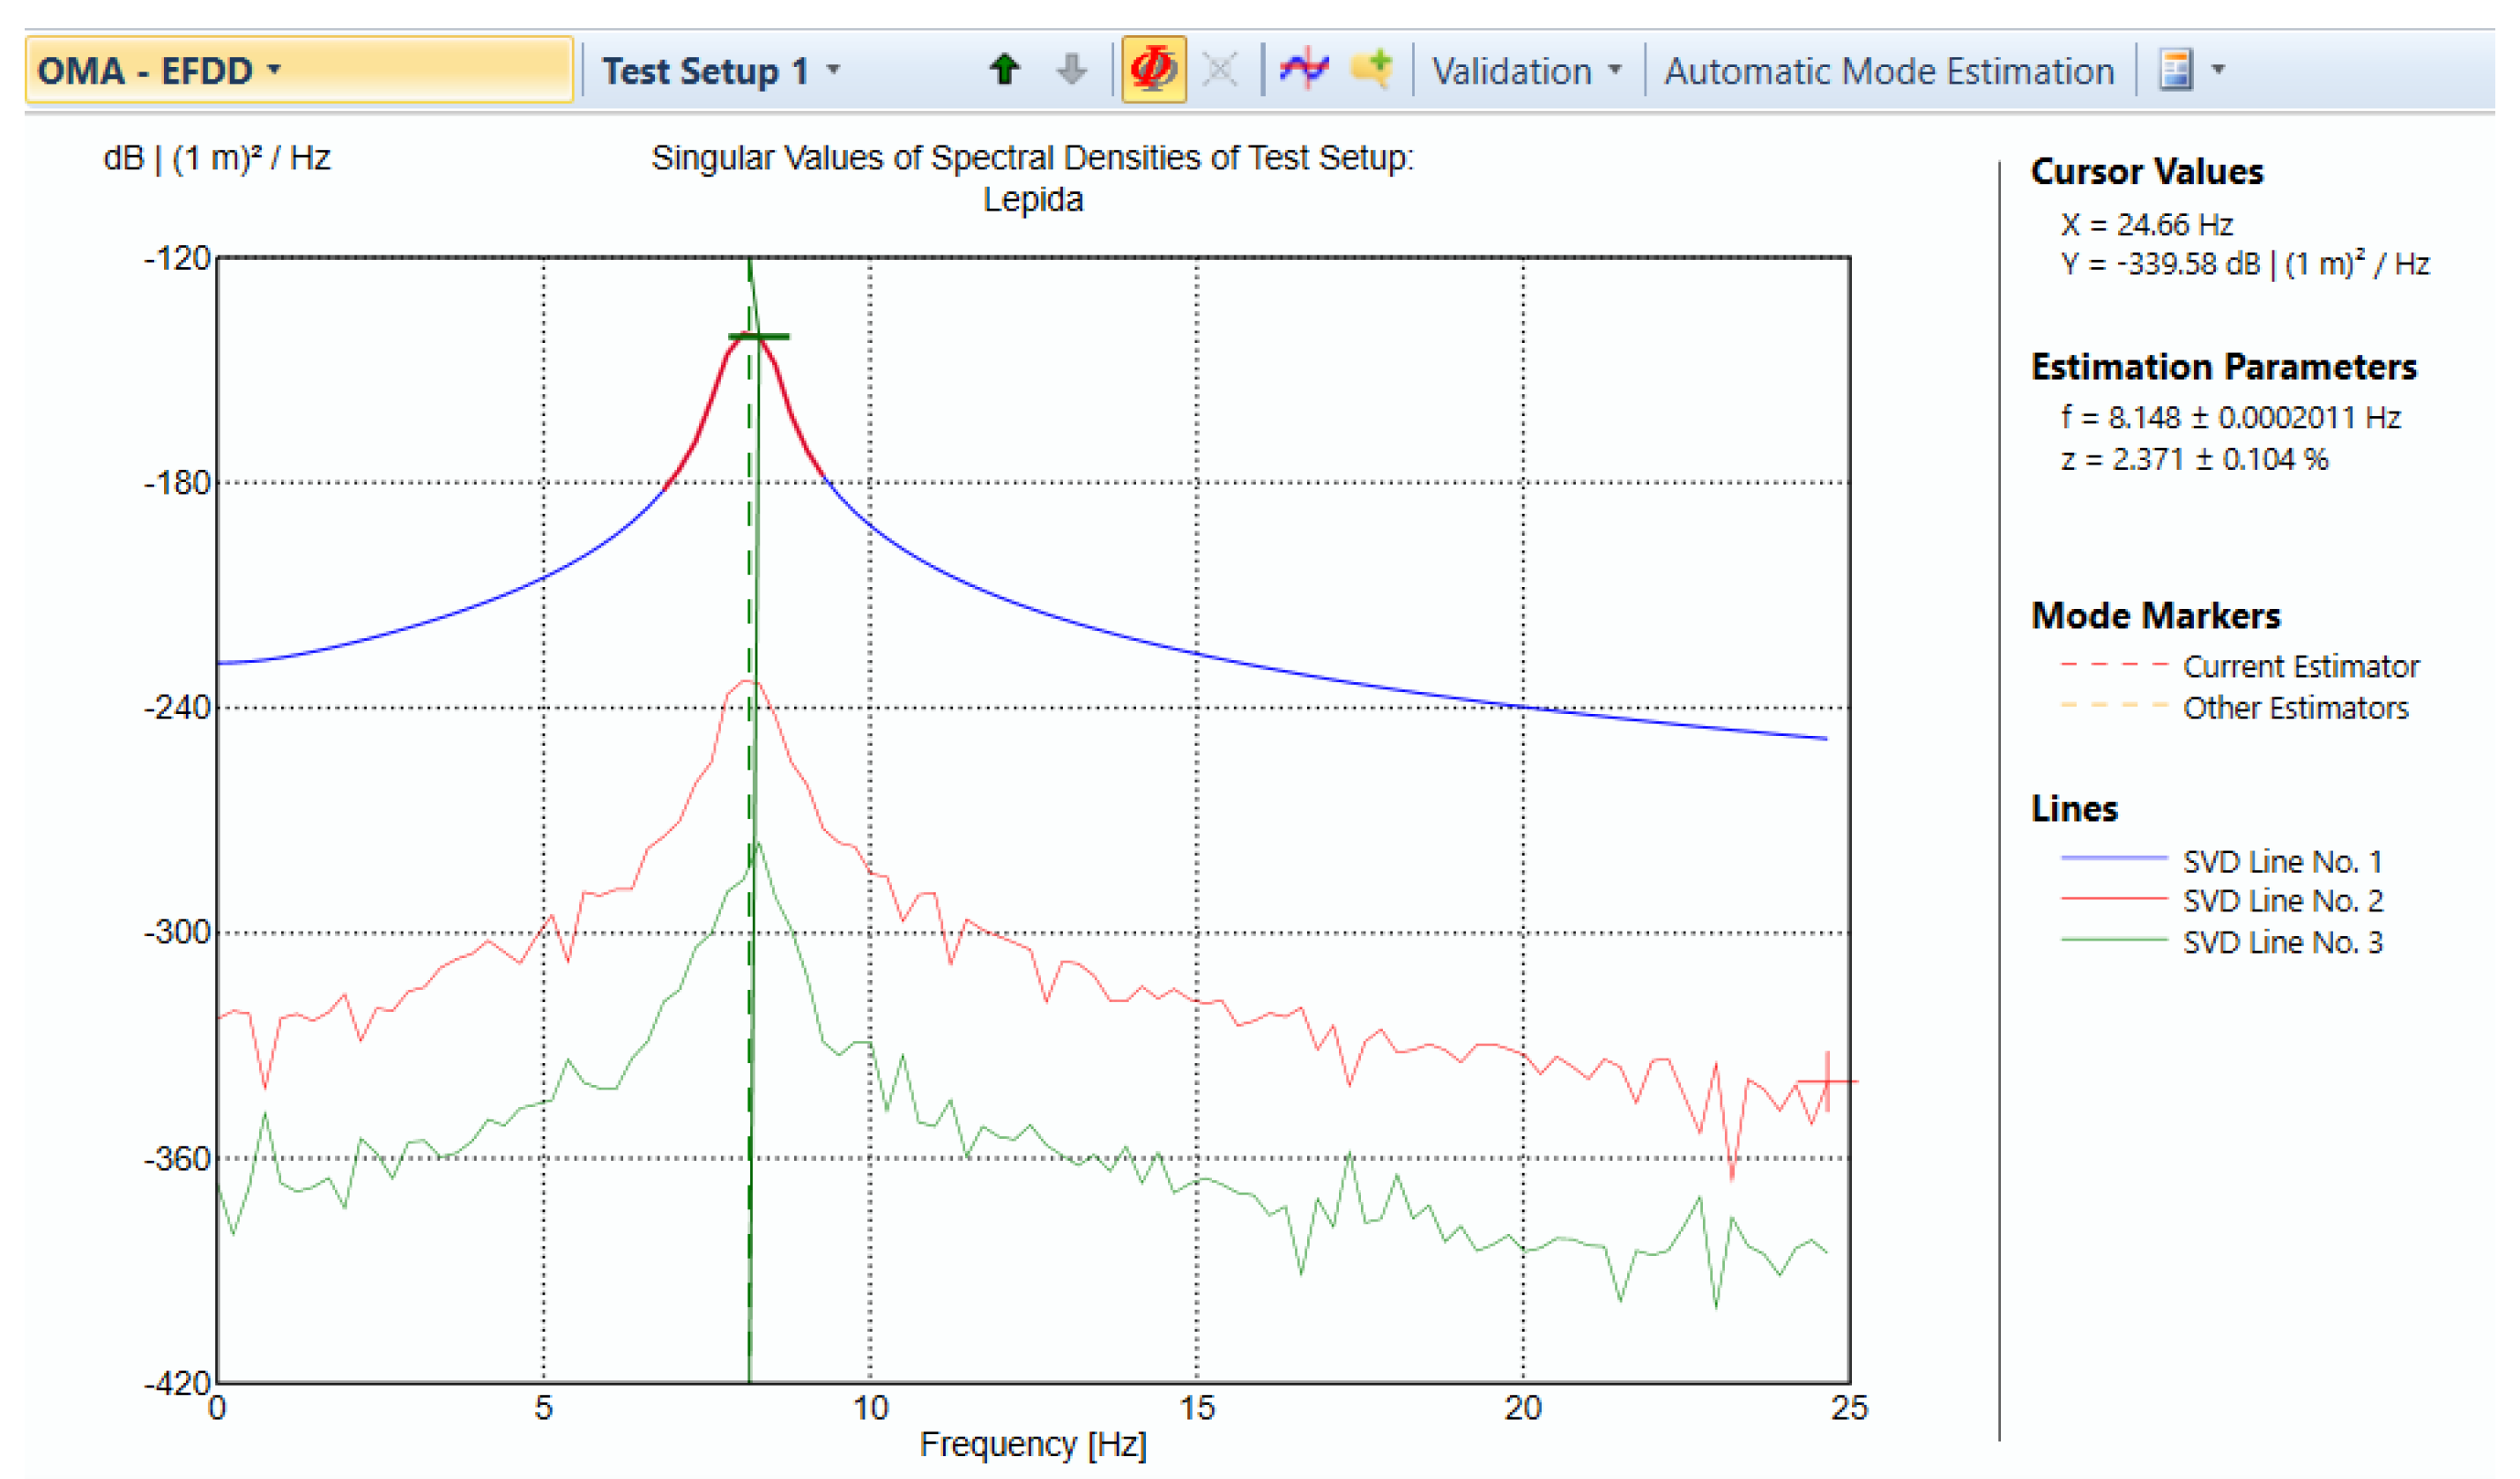Click Other Estimators marker legend
This screenshot has height=1479, width=2520.
[x=2294, y=708]
